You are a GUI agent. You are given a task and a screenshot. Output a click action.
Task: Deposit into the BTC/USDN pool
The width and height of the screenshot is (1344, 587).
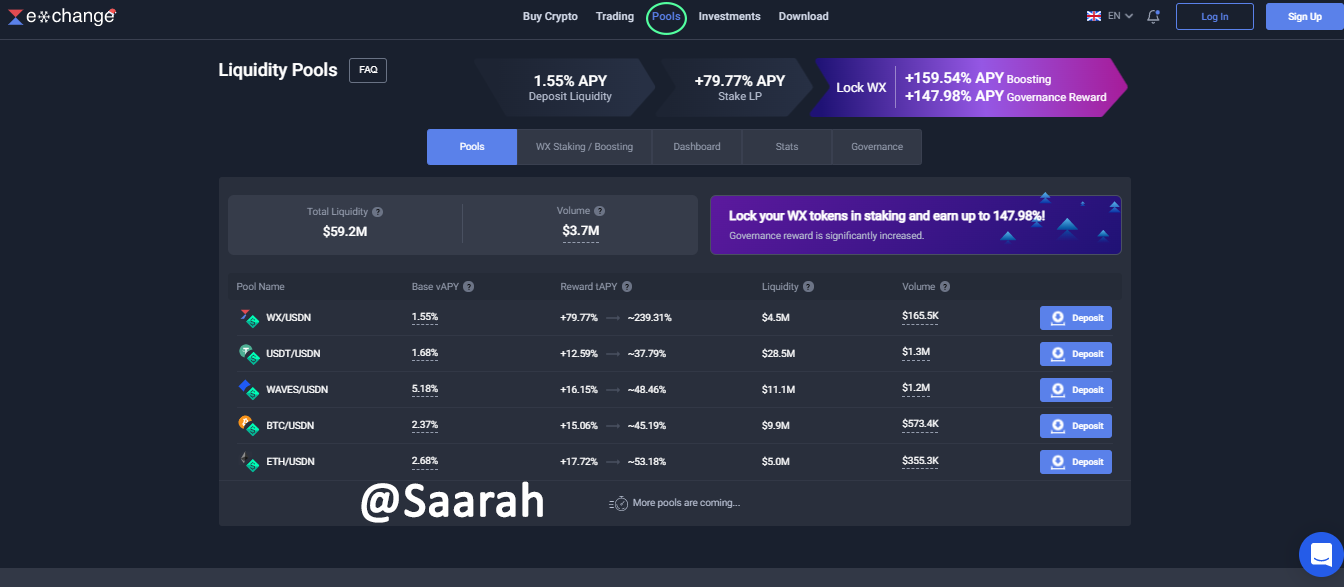pyautogui.click(x=1076, y=426)
